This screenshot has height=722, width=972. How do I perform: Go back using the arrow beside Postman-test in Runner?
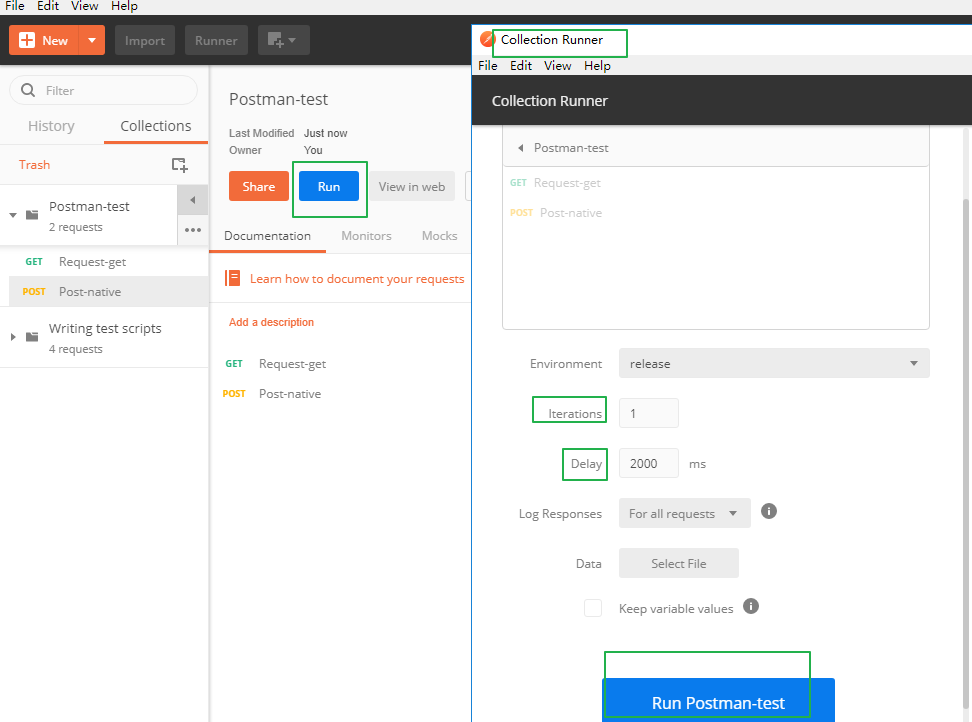point(521,148)
